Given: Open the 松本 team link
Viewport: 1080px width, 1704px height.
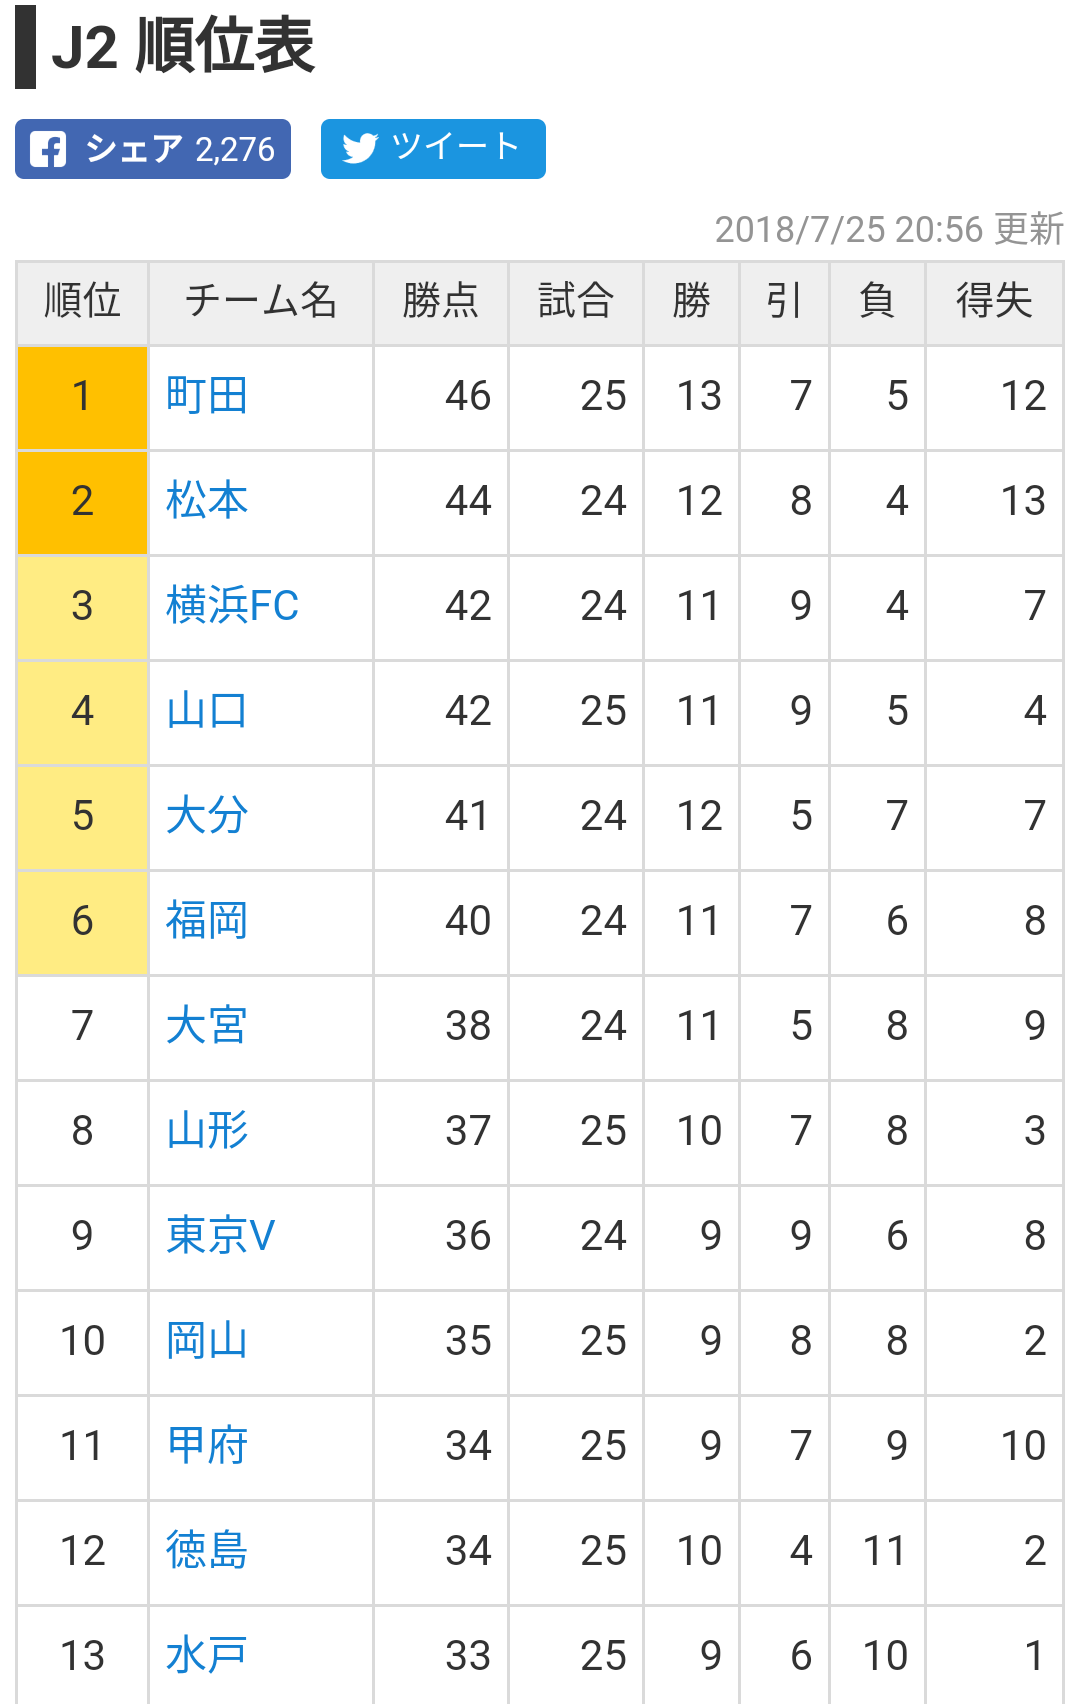Looking at the screenshot, I should point(207,501).
